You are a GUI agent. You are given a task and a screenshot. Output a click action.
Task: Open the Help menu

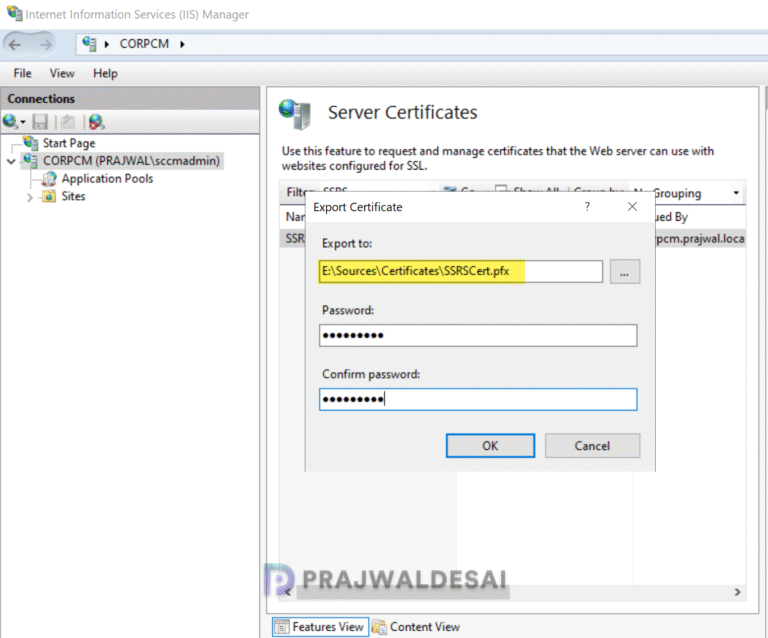coord(105,73)
